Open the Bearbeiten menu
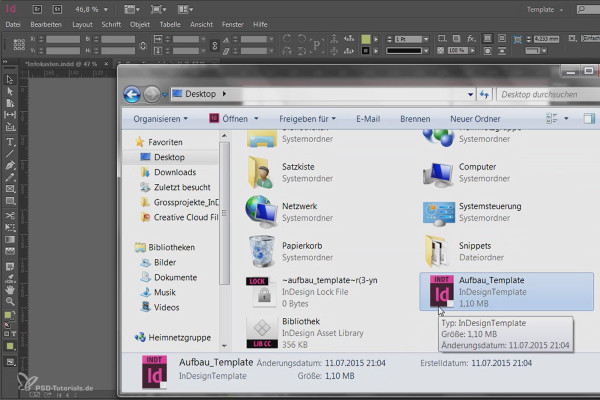Image resolution: width=600 pixels, height=400 pixels. pyautogui.click(x=46, y=24)
